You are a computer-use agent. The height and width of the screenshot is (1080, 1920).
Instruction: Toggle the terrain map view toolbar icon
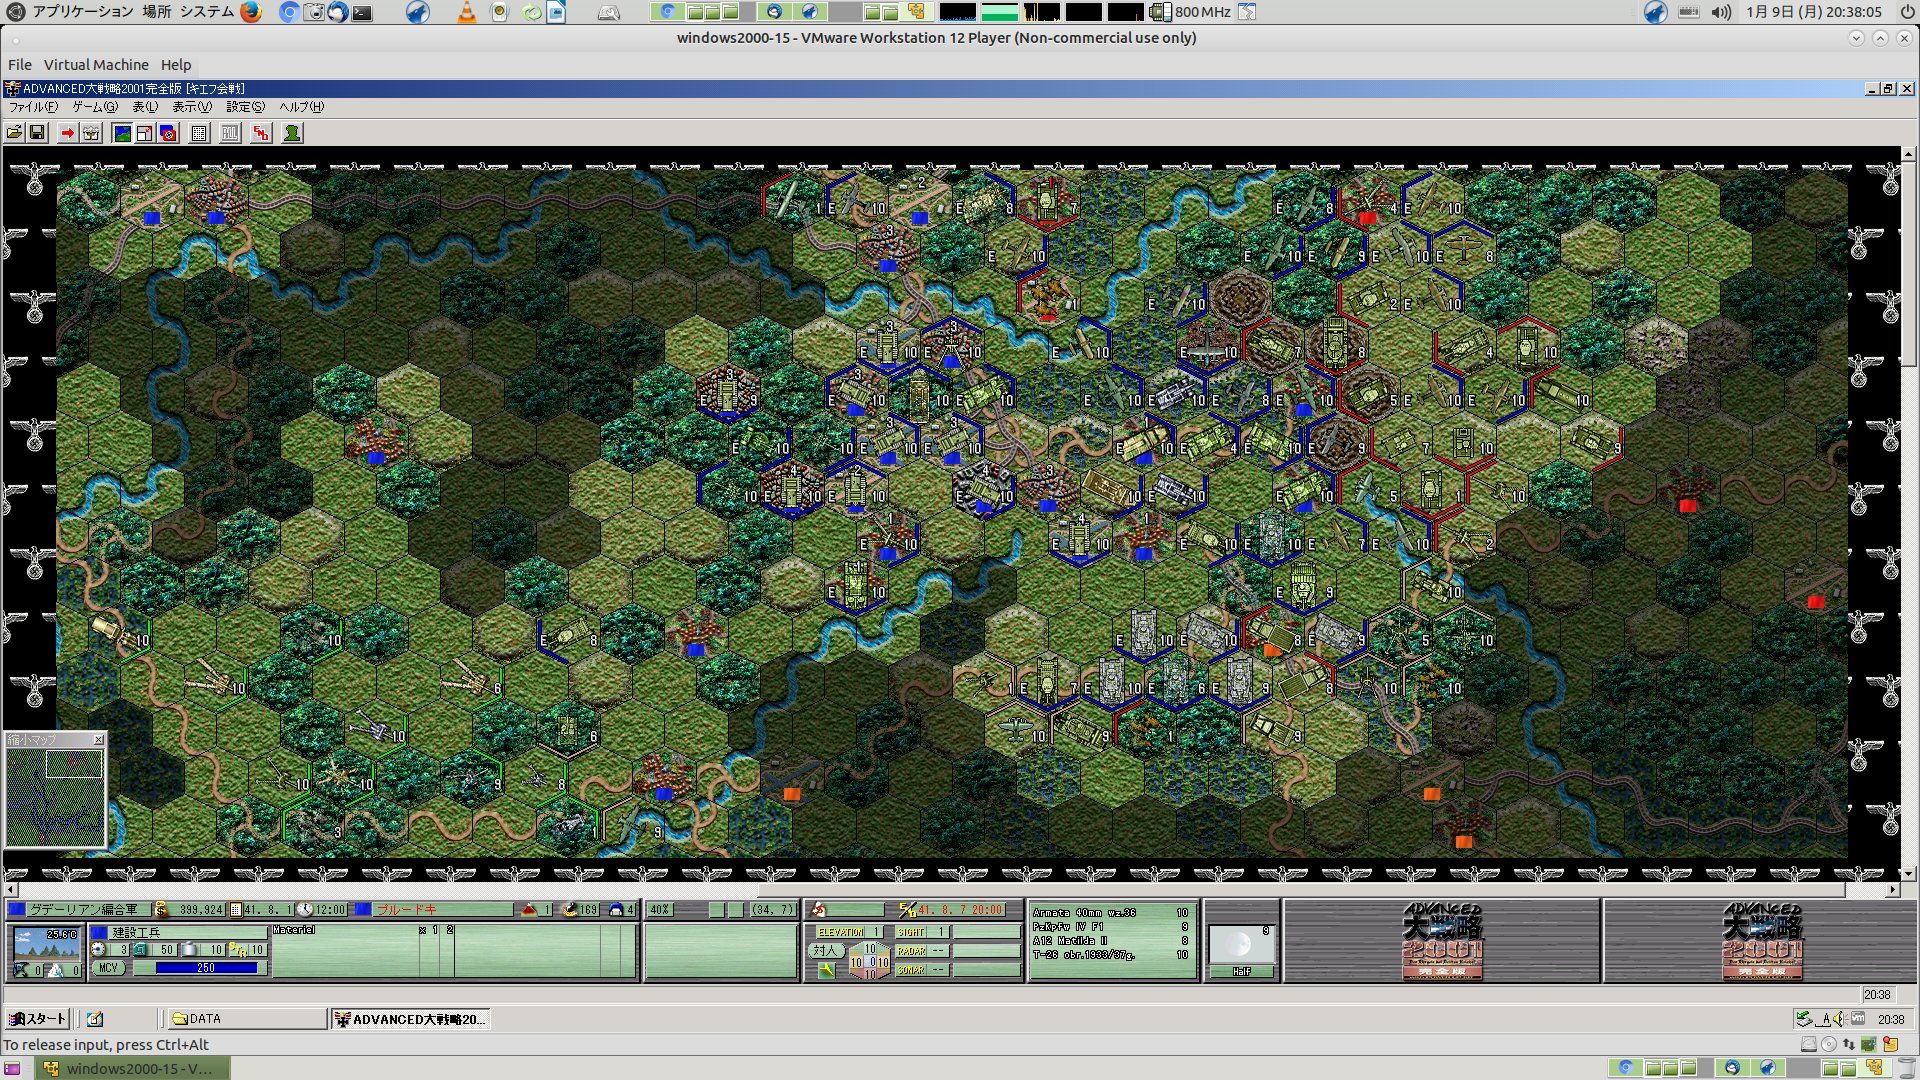point(122,133)
